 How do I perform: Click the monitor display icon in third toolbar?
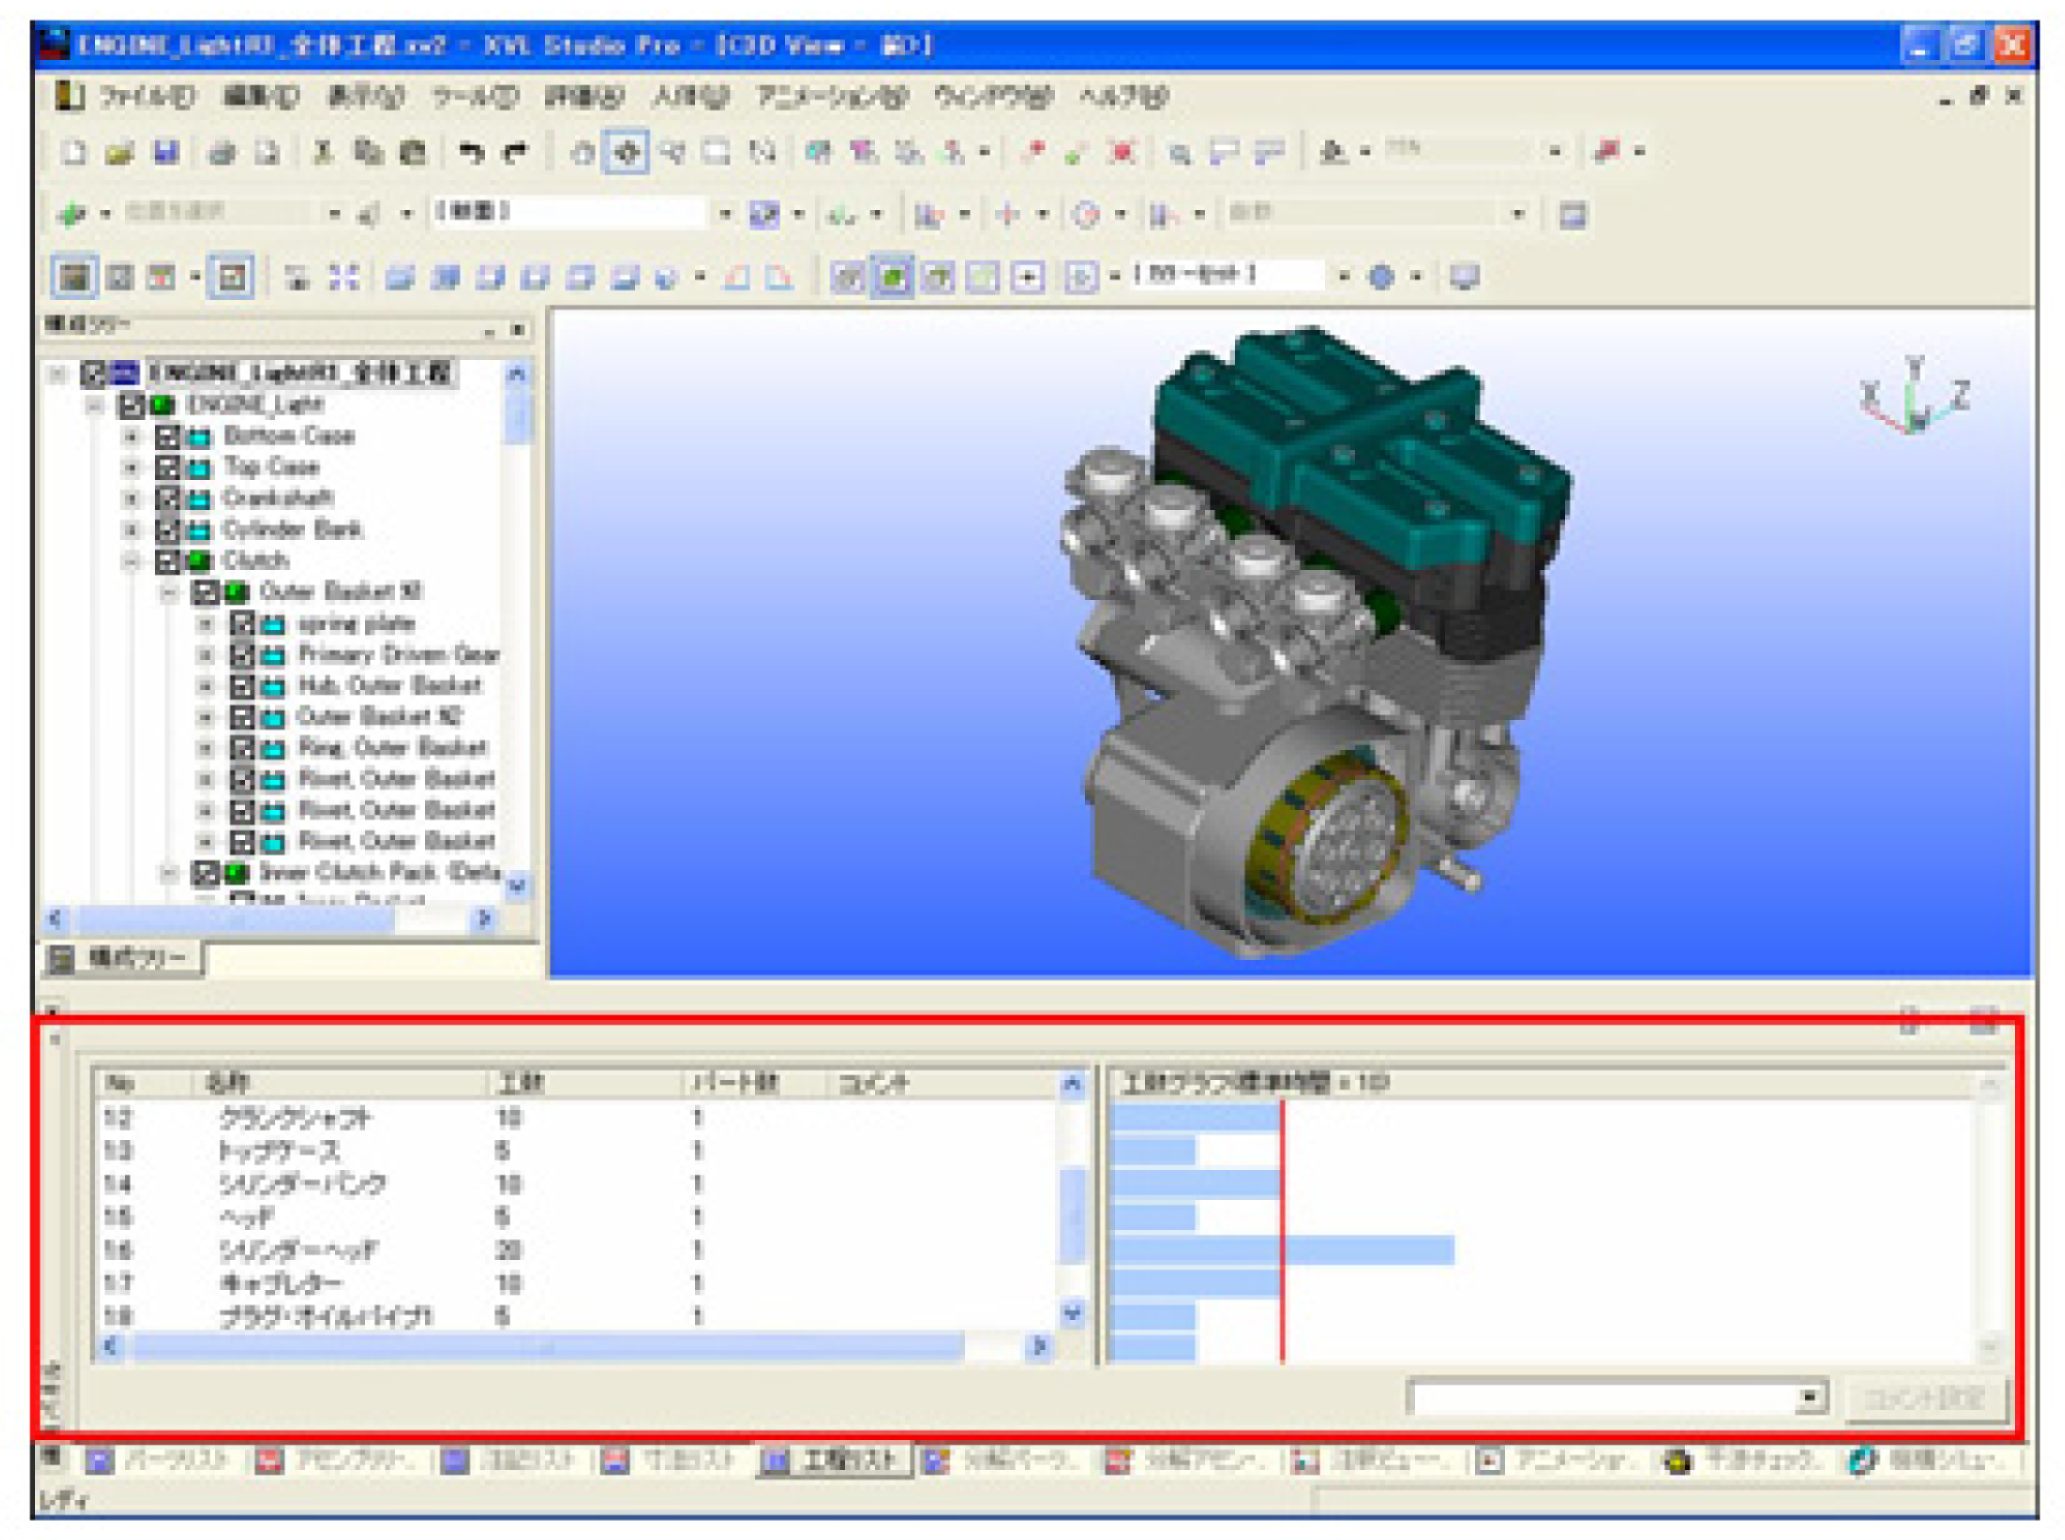[x=1465, y=277]
